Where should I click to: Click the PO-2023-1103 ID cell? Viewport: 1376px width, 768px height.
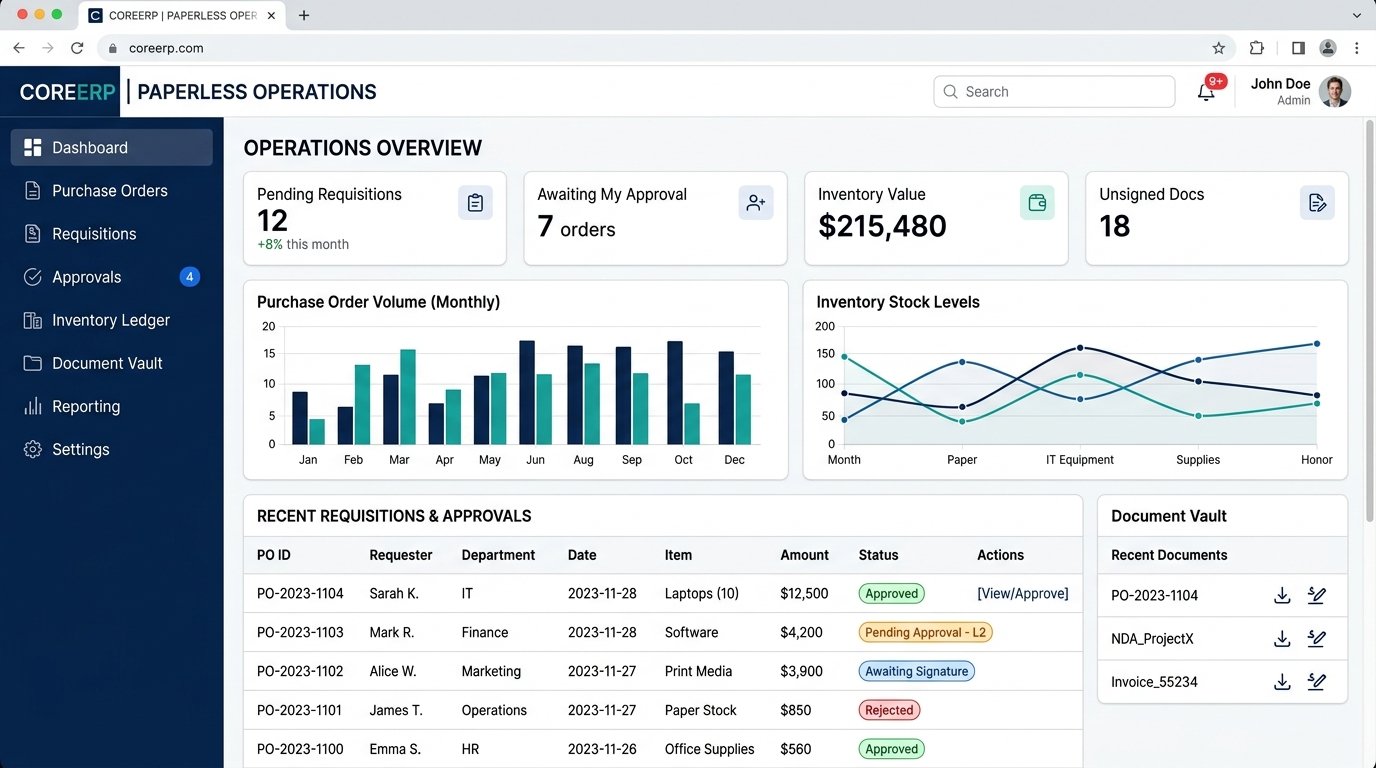click(x=300, y=633)
